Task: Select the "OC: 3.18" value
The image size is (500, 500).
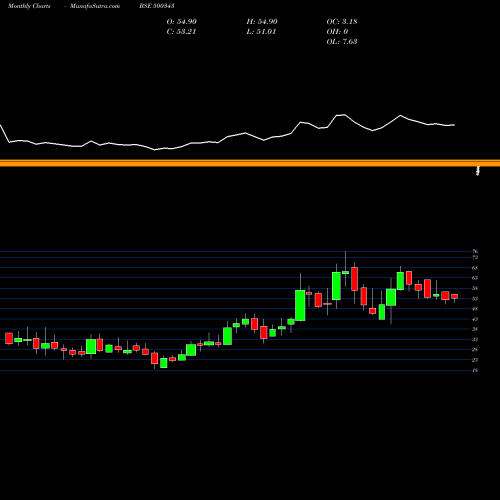Action: (342, 22)
